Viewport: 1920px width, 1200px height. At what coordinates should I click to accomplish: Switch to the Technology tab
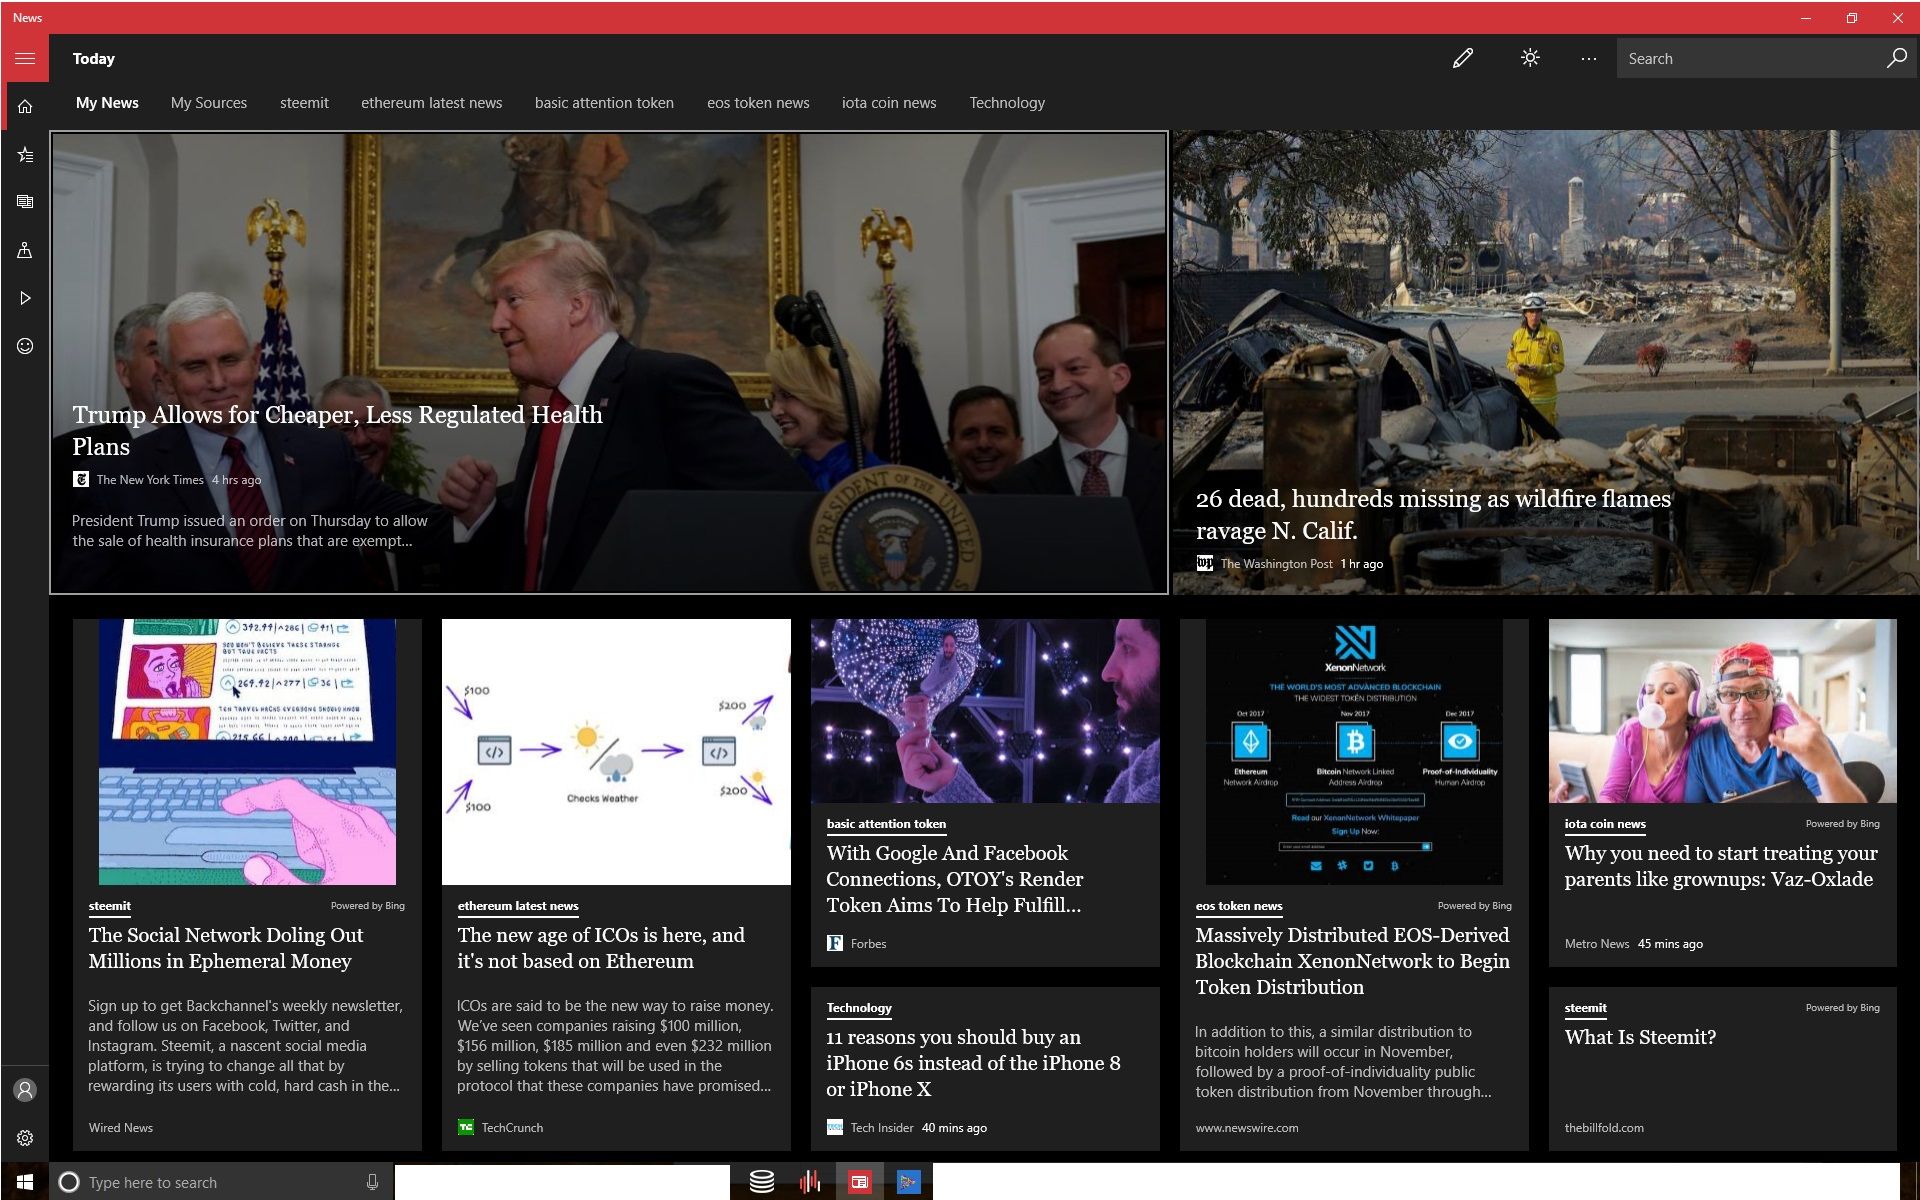tap(1007, 103)
